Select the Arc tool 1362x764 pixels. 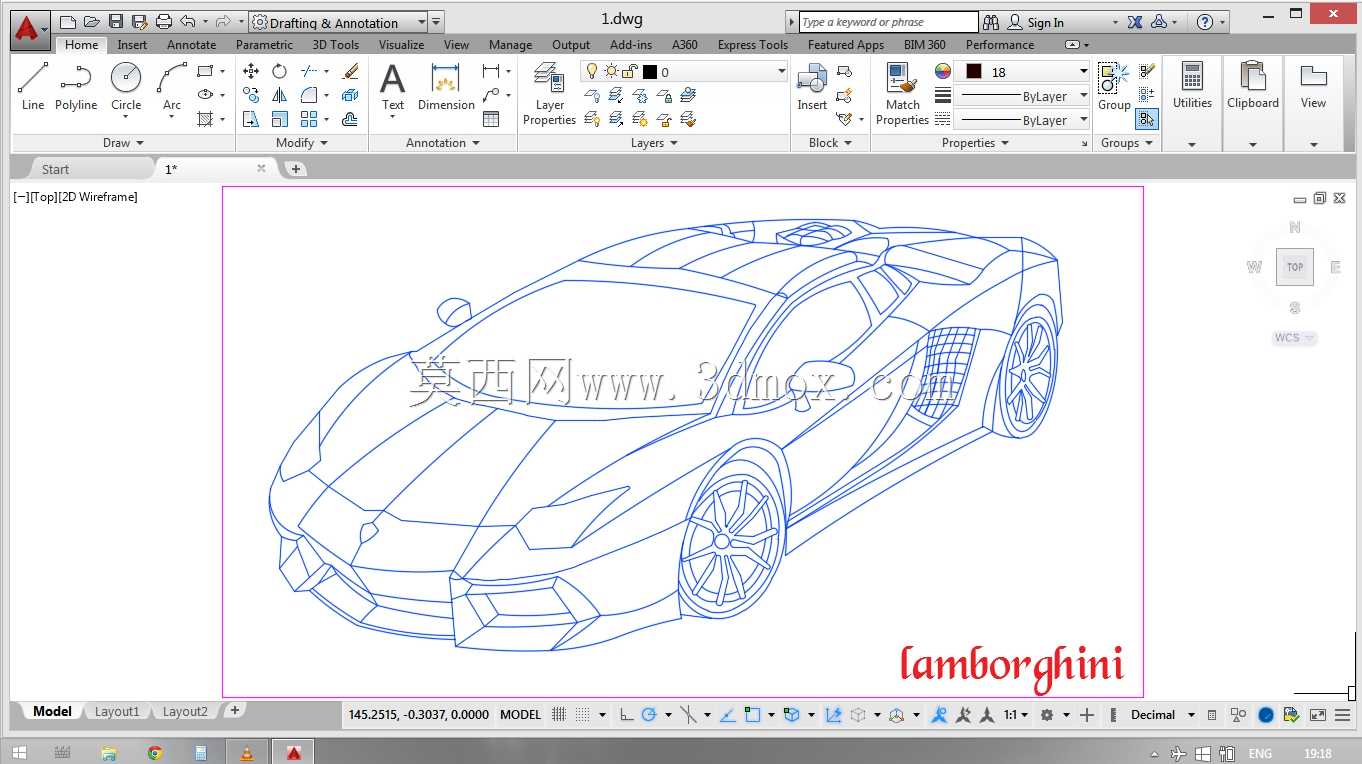(x=172, y=88)
